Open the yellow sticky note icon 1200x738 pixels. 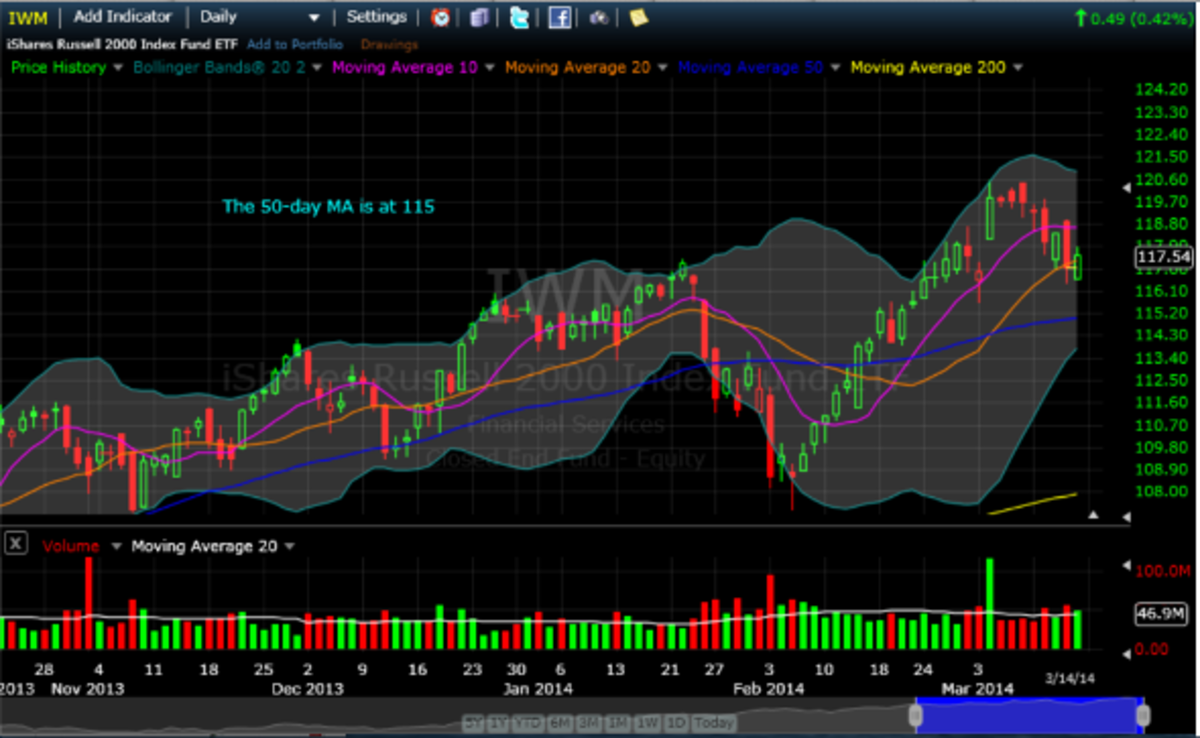coord(637,17)
